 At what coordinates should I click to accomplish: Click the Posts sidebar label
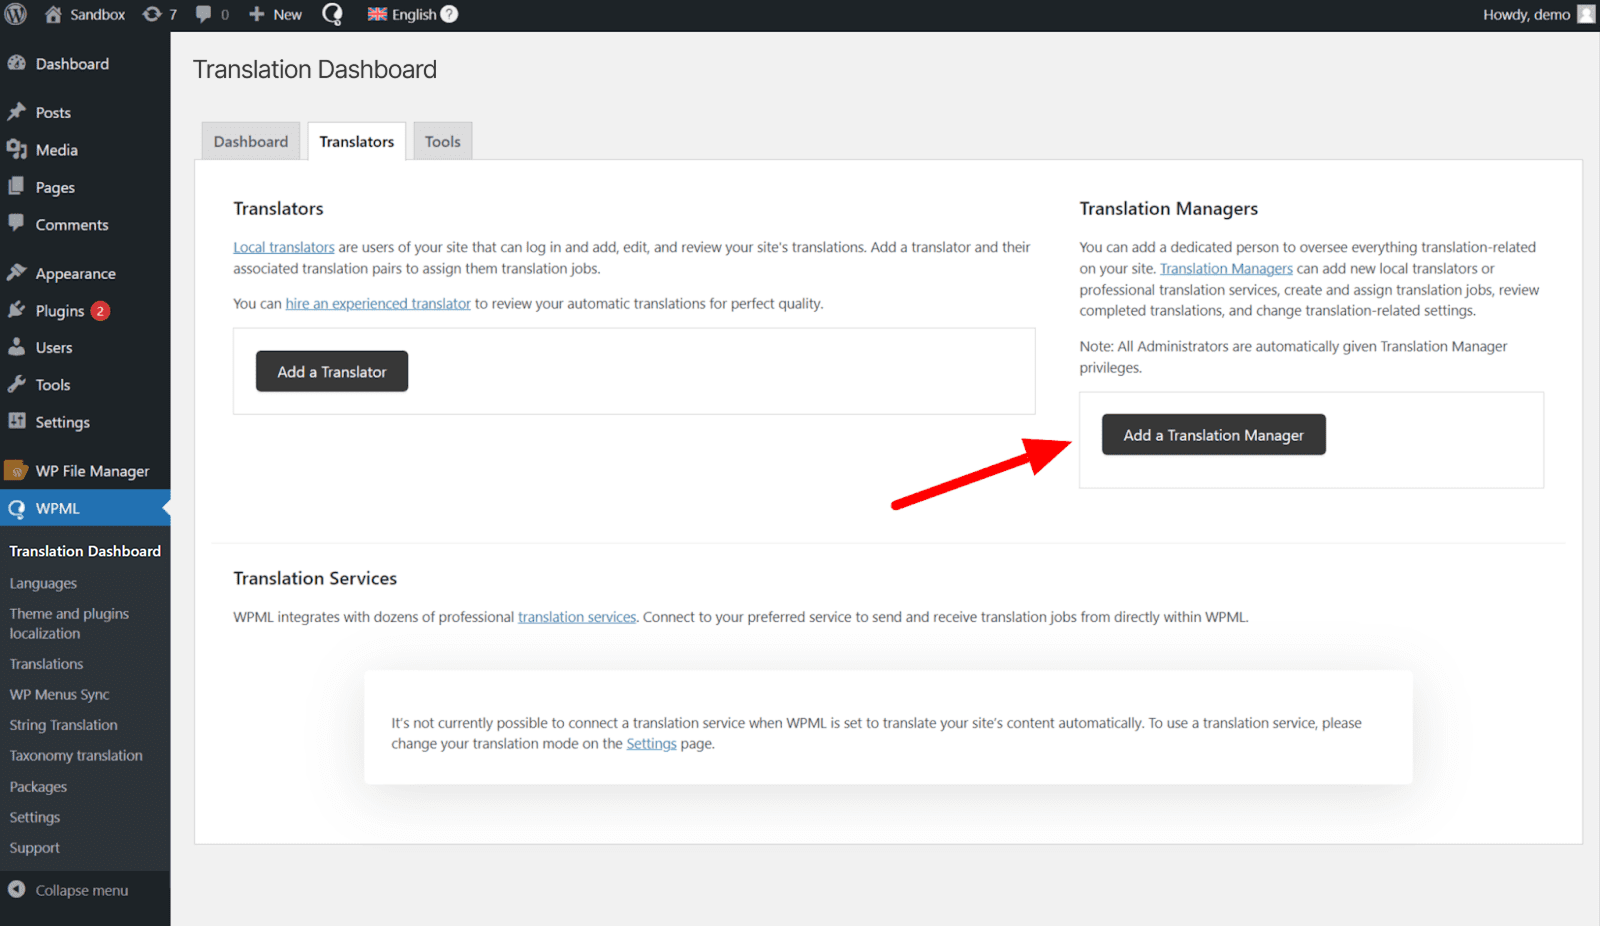53,112
